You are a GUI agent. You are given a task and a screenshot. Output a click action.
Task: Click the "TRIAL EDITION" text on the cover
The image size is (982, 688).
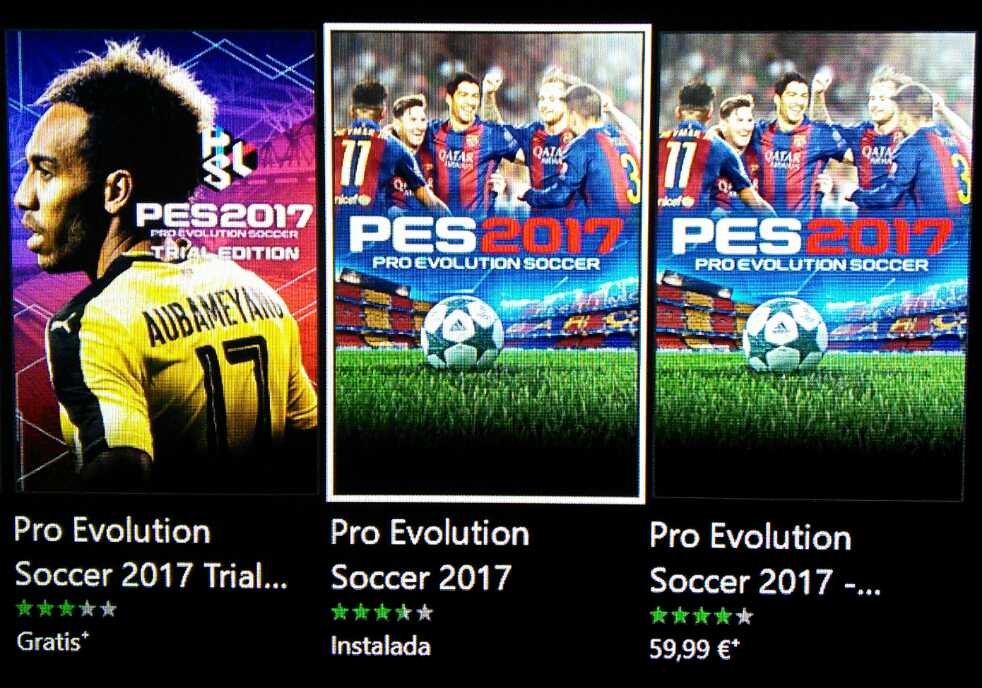tap(225, 253)
